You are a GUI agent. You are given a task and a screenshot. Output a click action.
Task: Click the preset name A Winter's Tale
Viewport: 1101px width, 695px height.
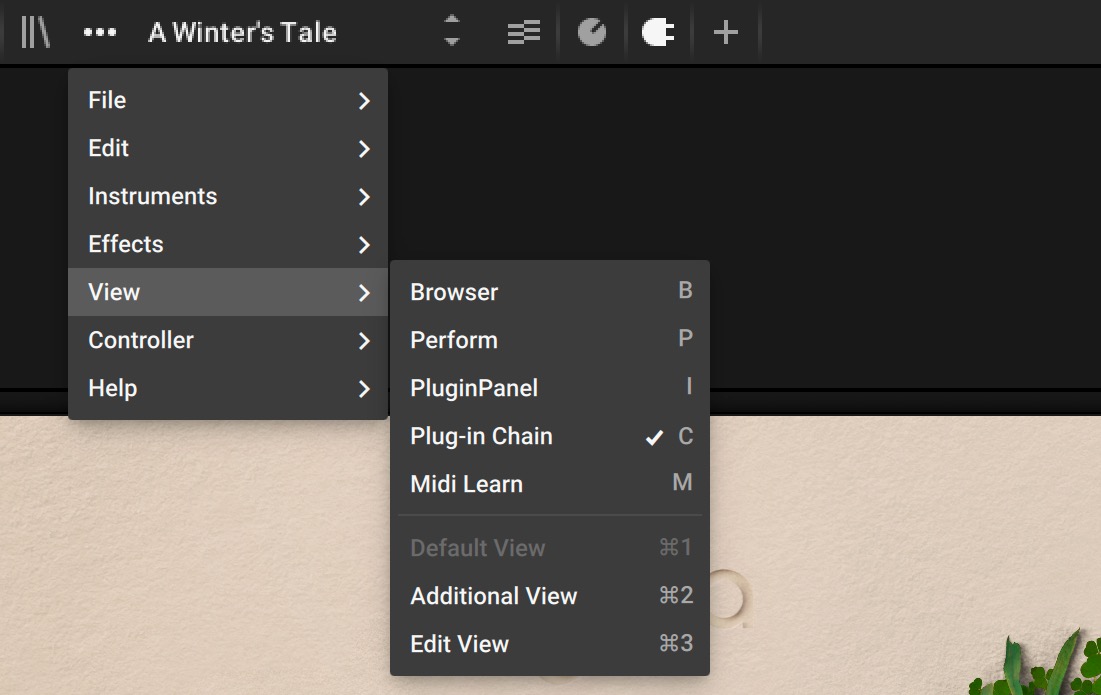(x=242, y=32)
